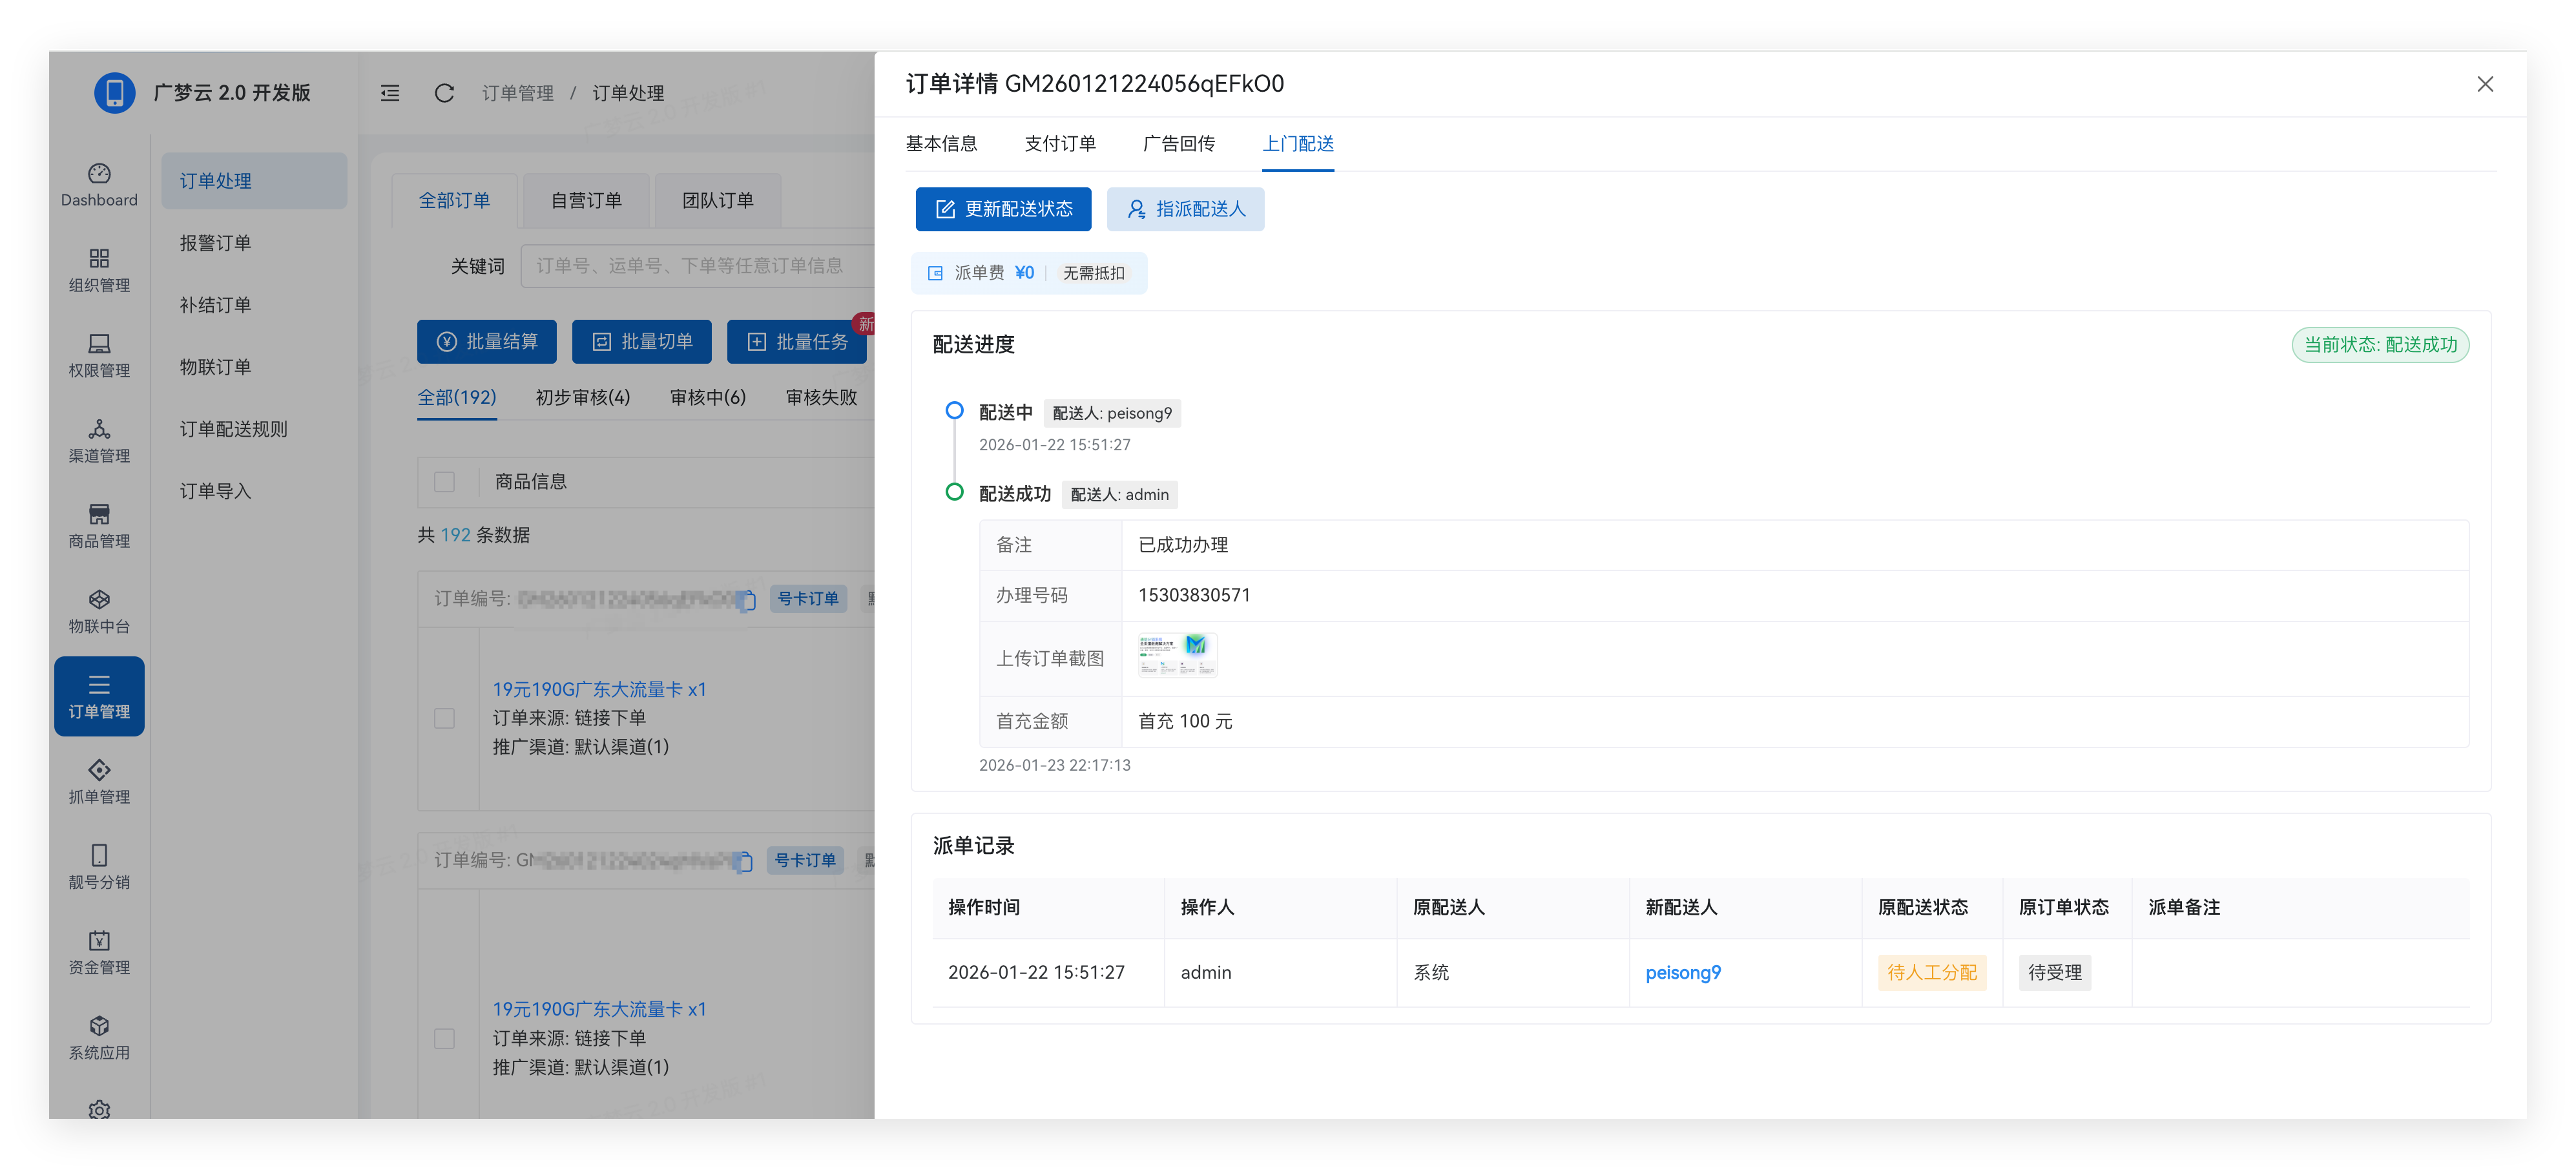Open 渠道管理 in the sidebar
Viewport: 2576px width, 1168px height.
coord(99,440)
